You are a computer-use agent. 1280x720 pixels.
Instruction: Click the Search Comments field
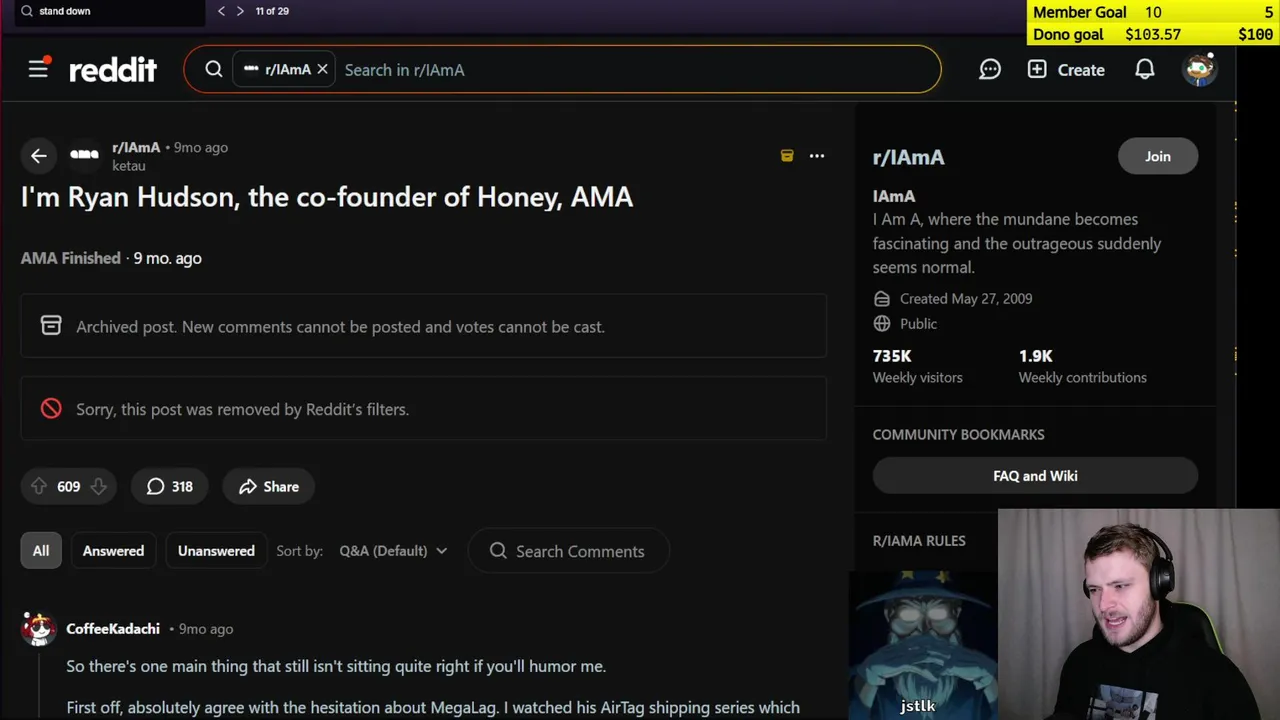(x=580, y=551)
